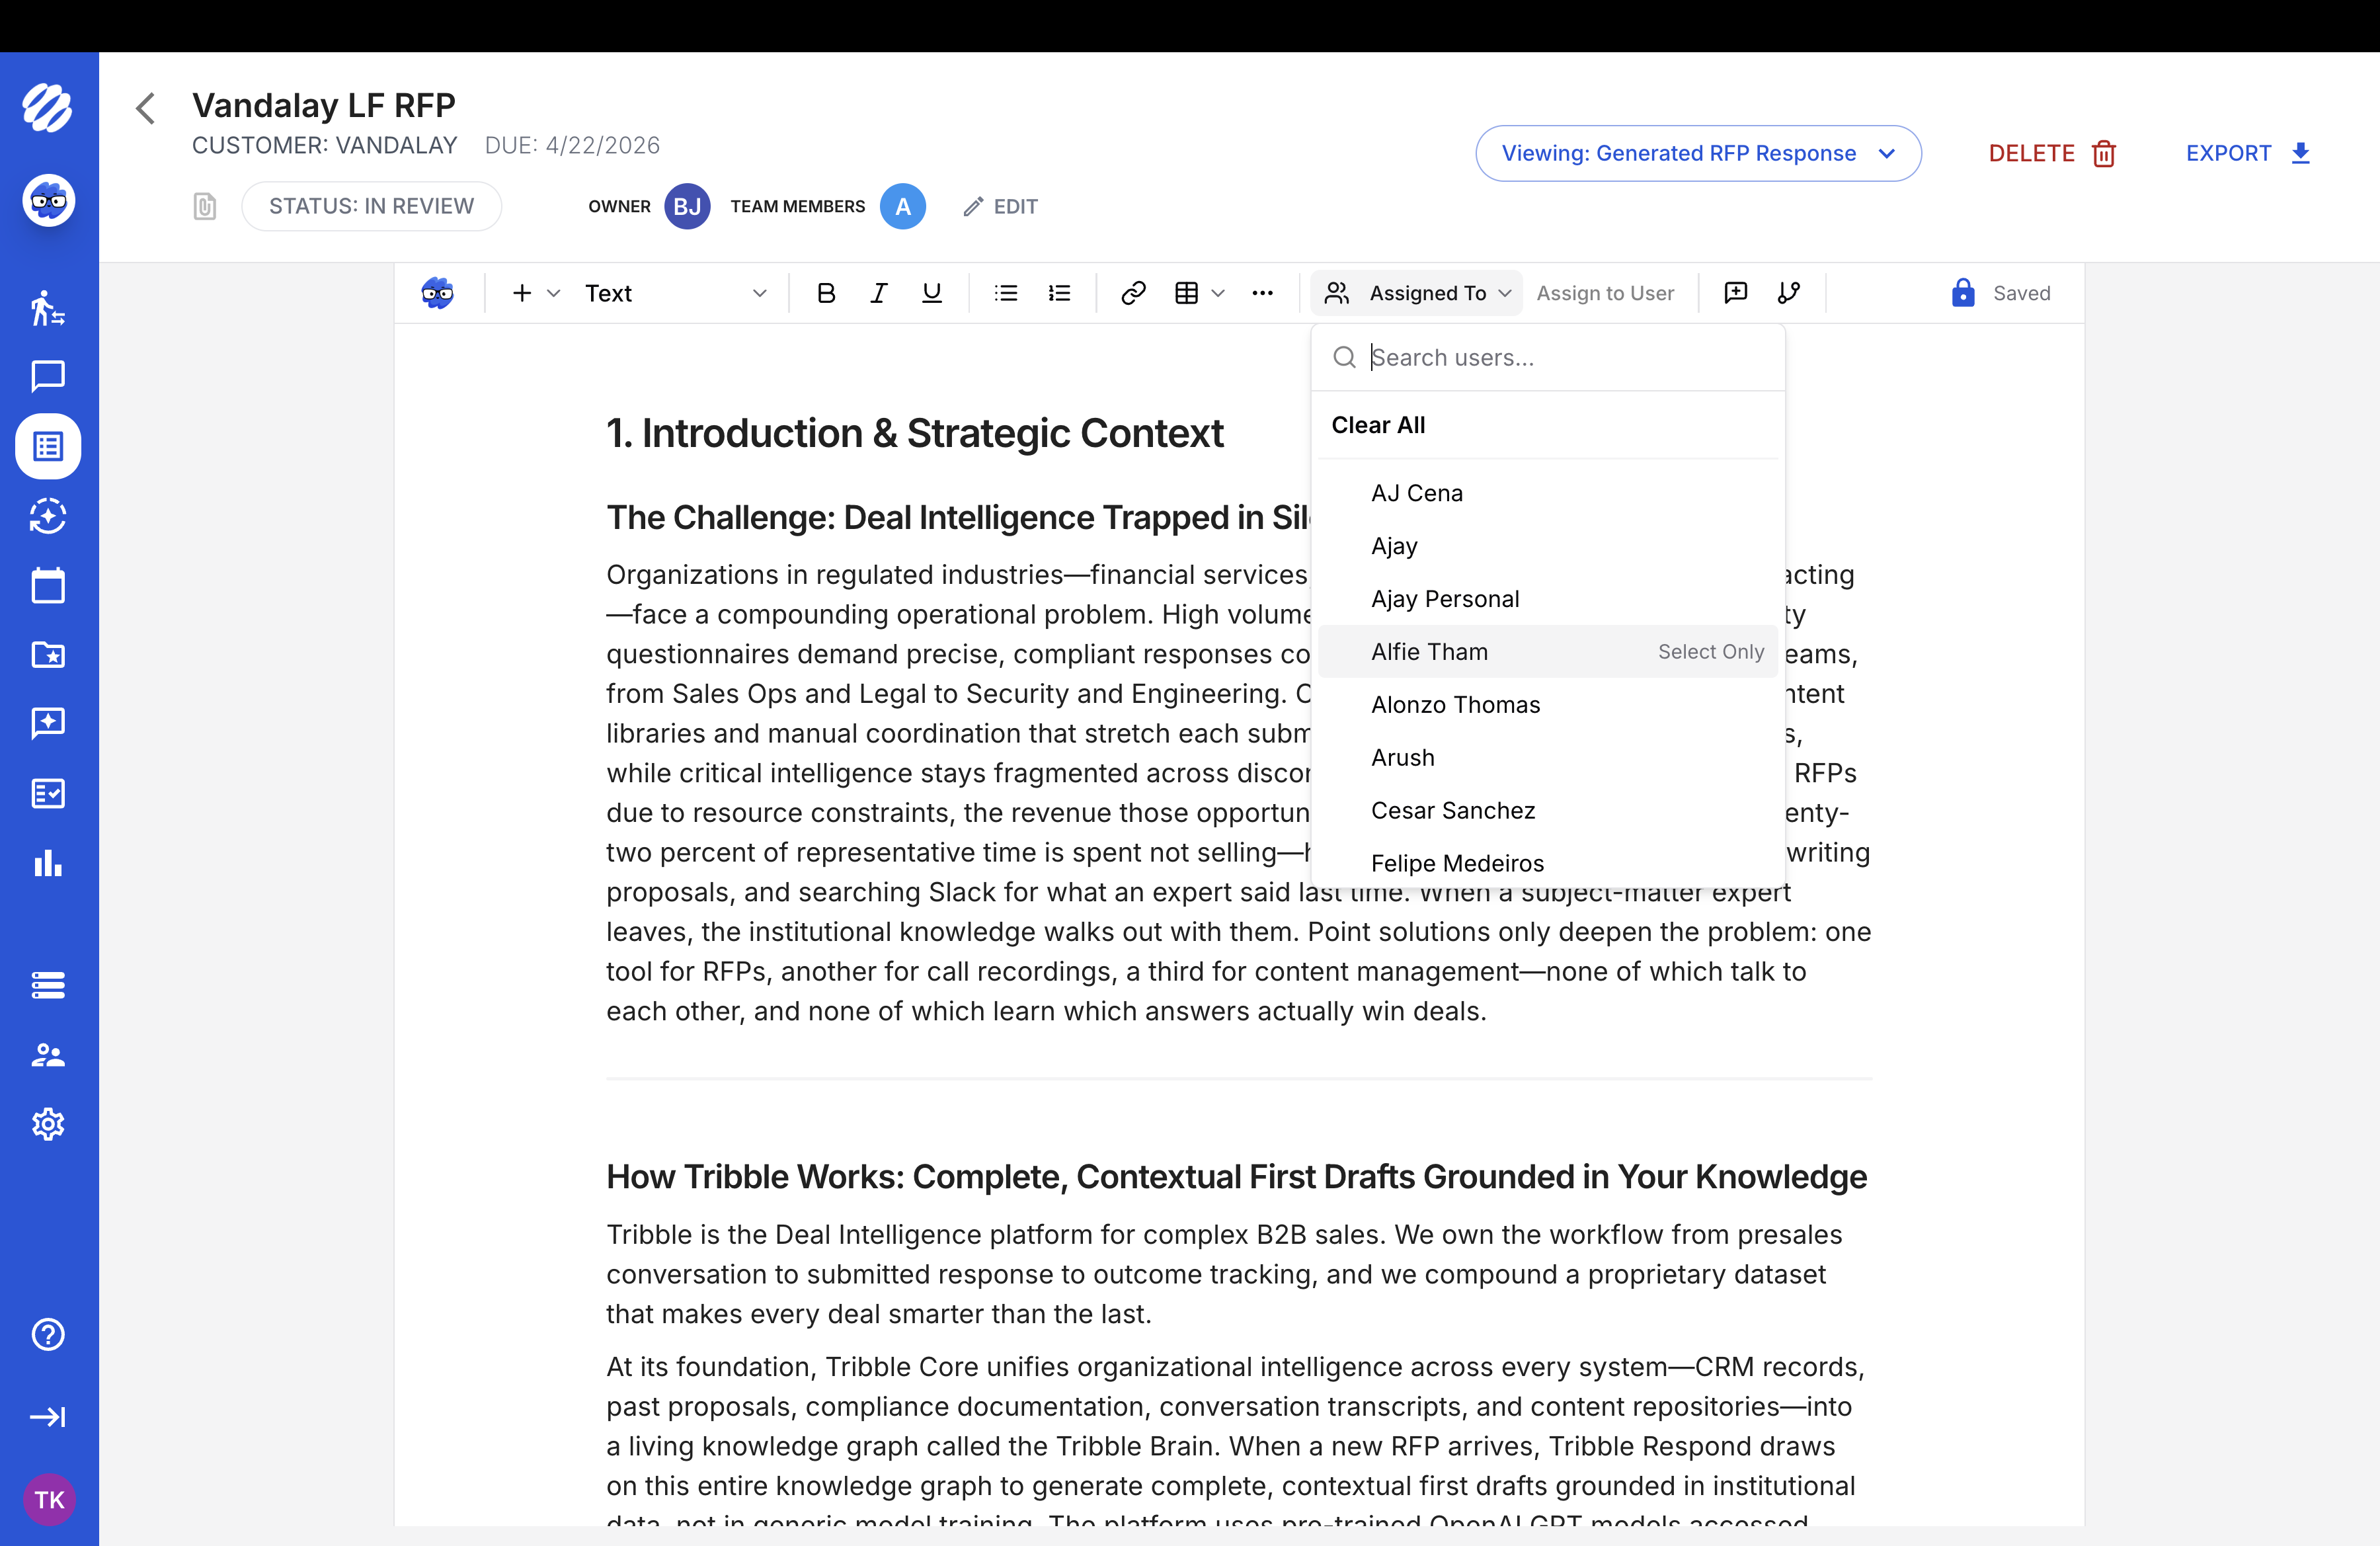Image resolution: width=2380 pixels, height=1546 pixels.
Task: Click Select Only beside Alfie Tham
Action: pyautogui.click(x=1710, y=652)
